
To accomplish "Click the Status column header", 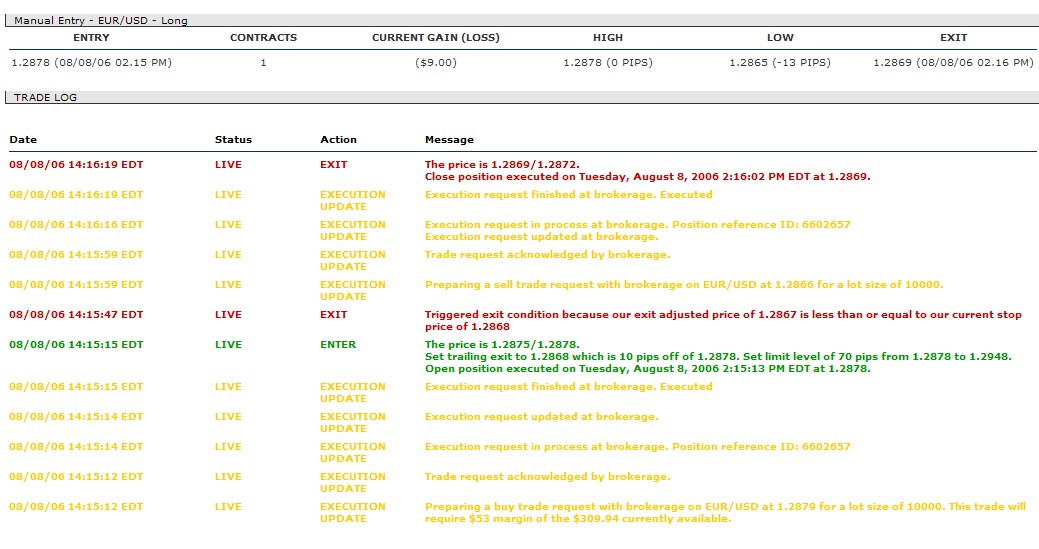I will [233, 140].
